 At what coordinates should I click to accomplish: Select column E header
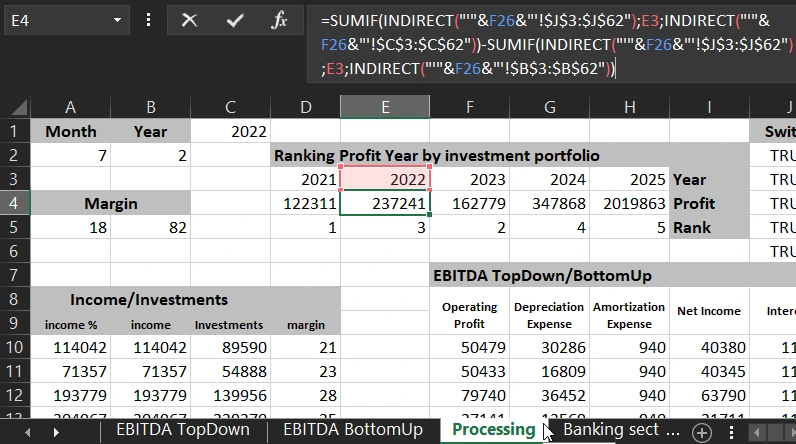[385, 107]
